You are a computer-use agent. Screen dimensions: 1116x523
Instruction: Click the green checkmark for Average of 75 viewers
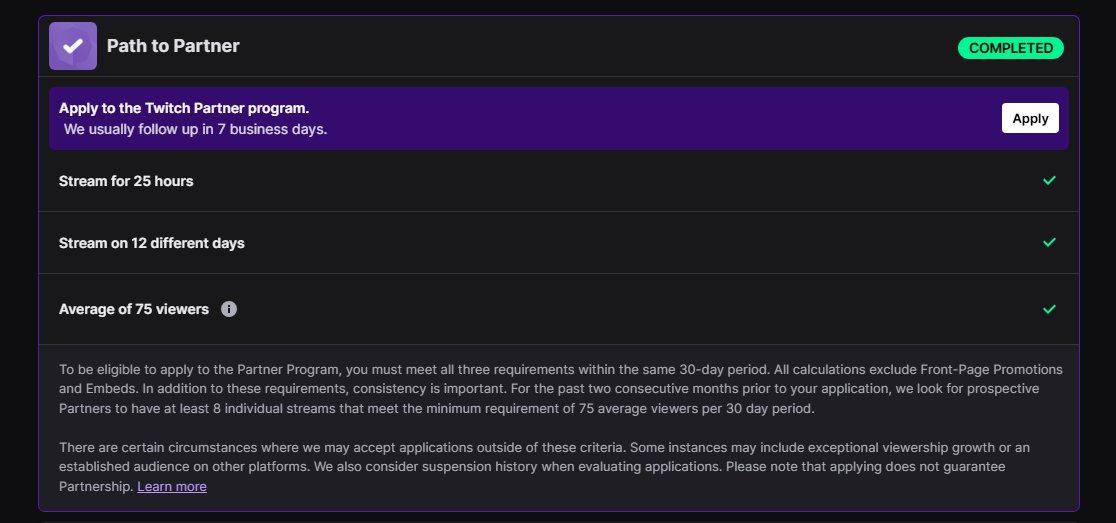pyautogui.click(x=1049, y=310)
